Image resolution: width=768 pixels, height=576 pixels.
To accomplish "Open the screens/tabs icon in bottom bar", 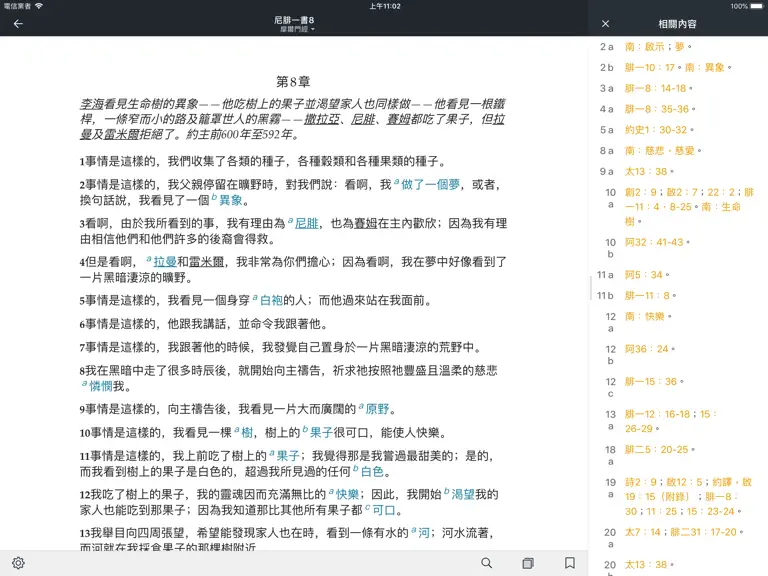I will (528, 563).
